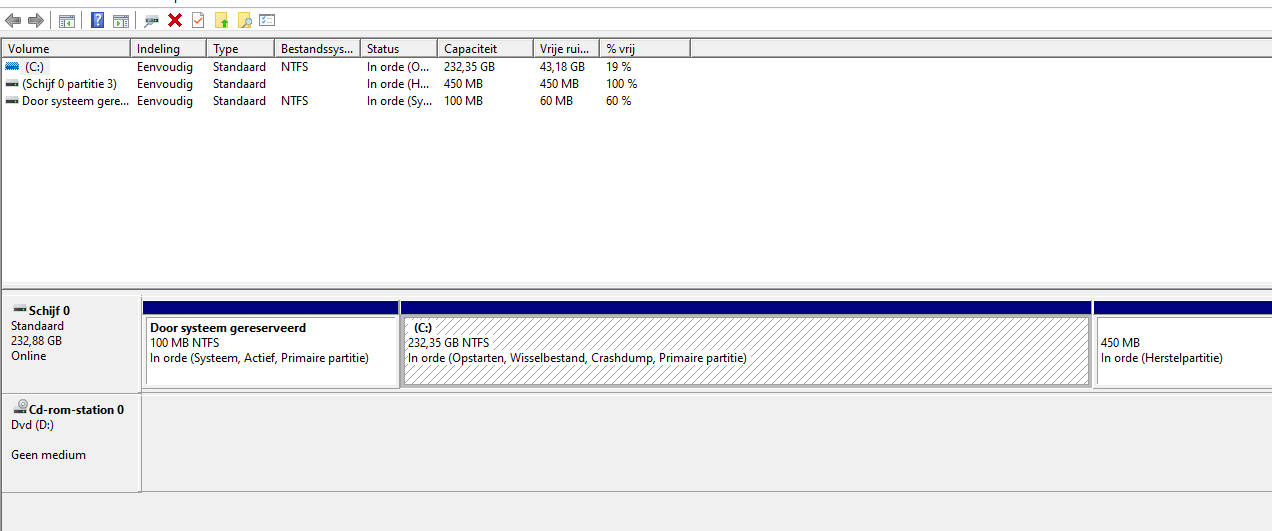Open Help via the blue question-mark icon

(x=98, y=20)
